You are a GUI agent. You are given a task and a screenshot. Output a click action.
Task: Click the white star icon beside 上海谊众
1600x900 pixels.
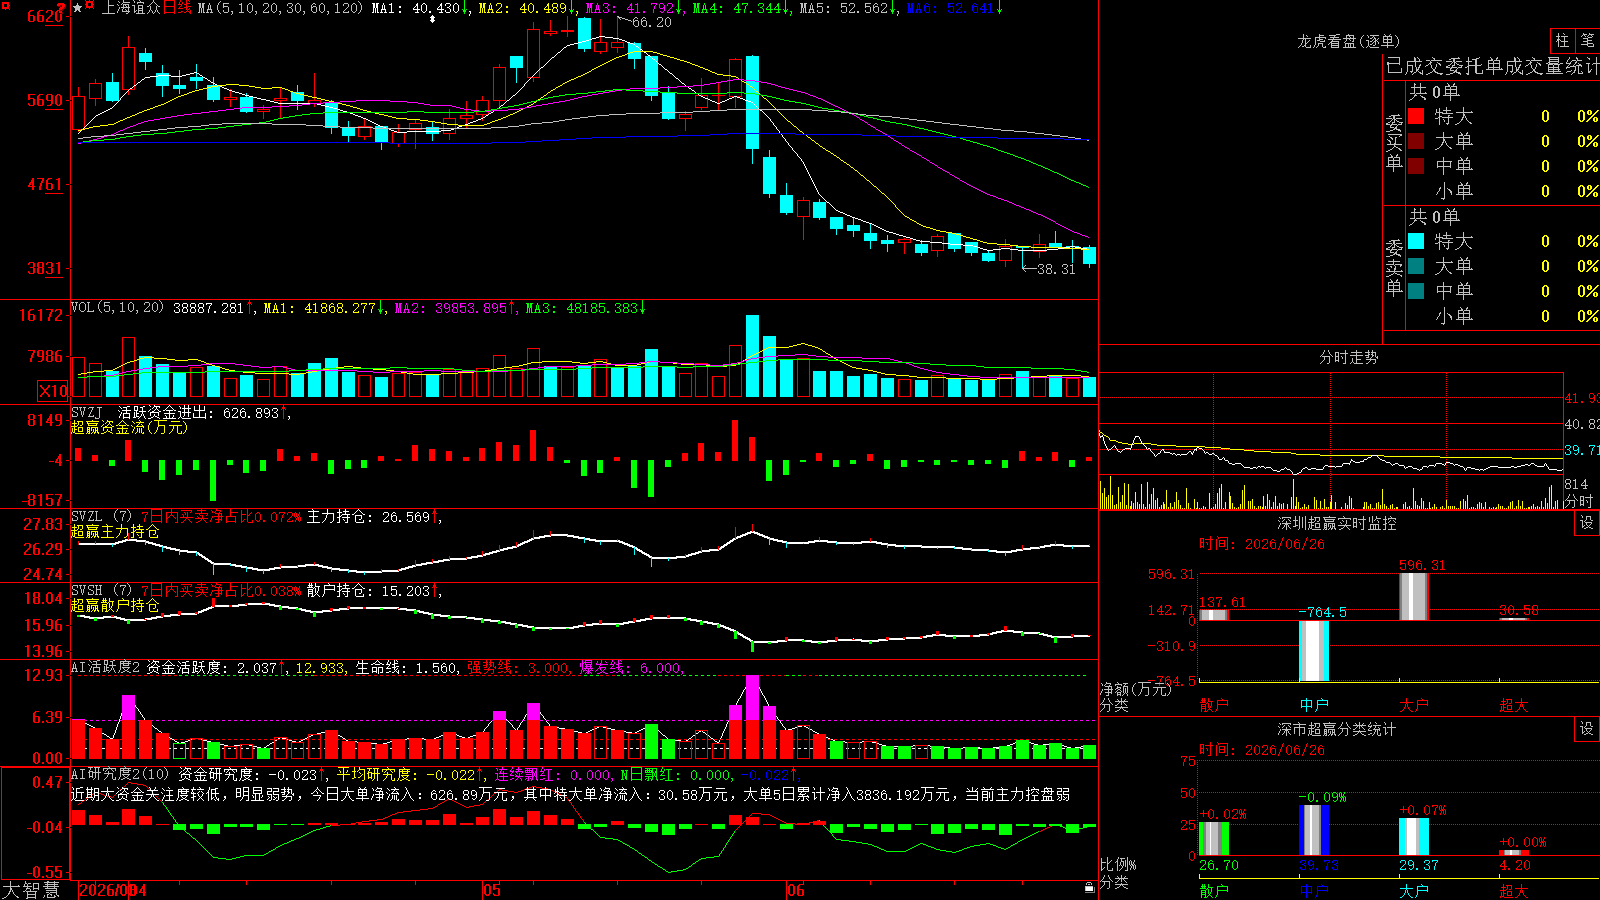[78, 8]
